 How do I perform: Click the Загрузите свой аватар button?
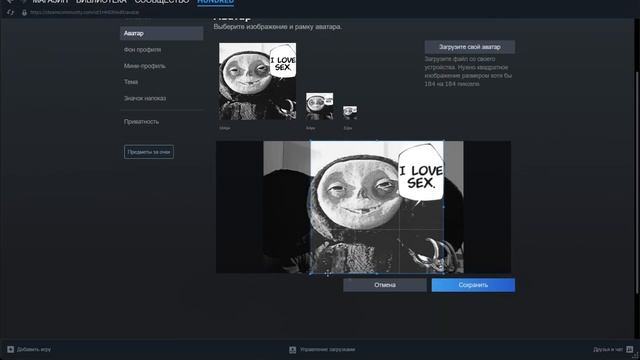pyautogui.click(x=469, y=47)
